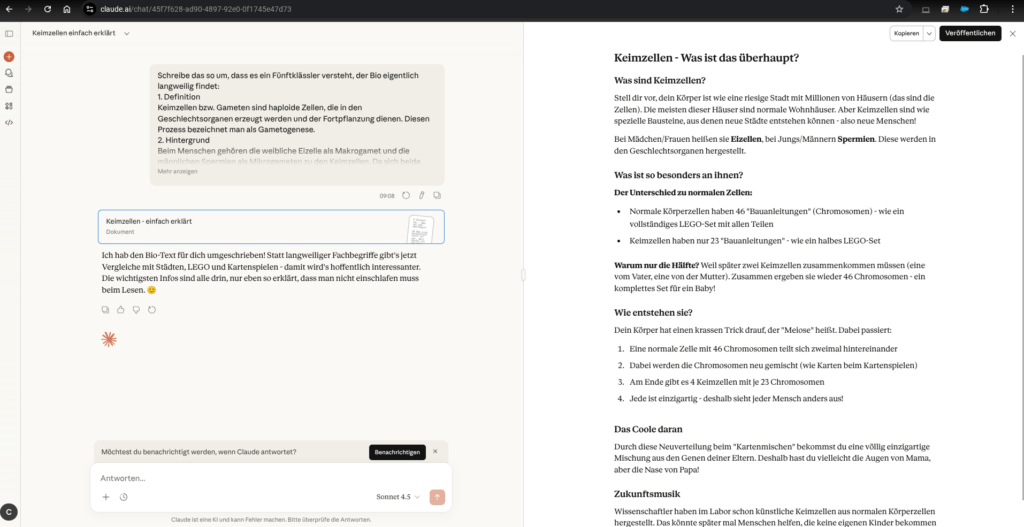The height and width of the screenshot is (527, 1024).
Task: Open the code icon in the sidebar
Action: (9, 122)
